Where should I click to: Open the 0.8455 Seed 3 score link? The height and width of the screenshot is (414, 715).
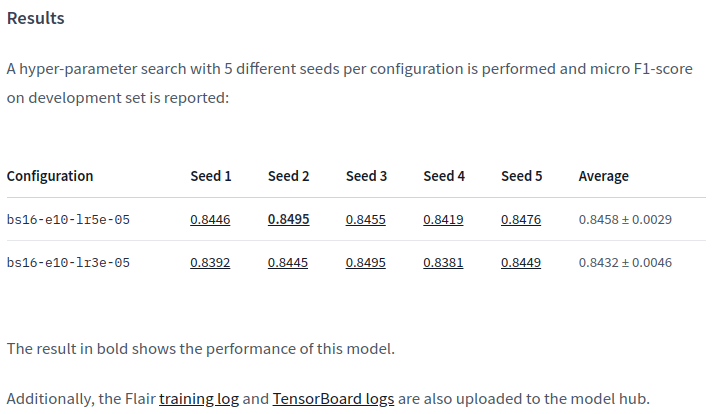[366, 220]
